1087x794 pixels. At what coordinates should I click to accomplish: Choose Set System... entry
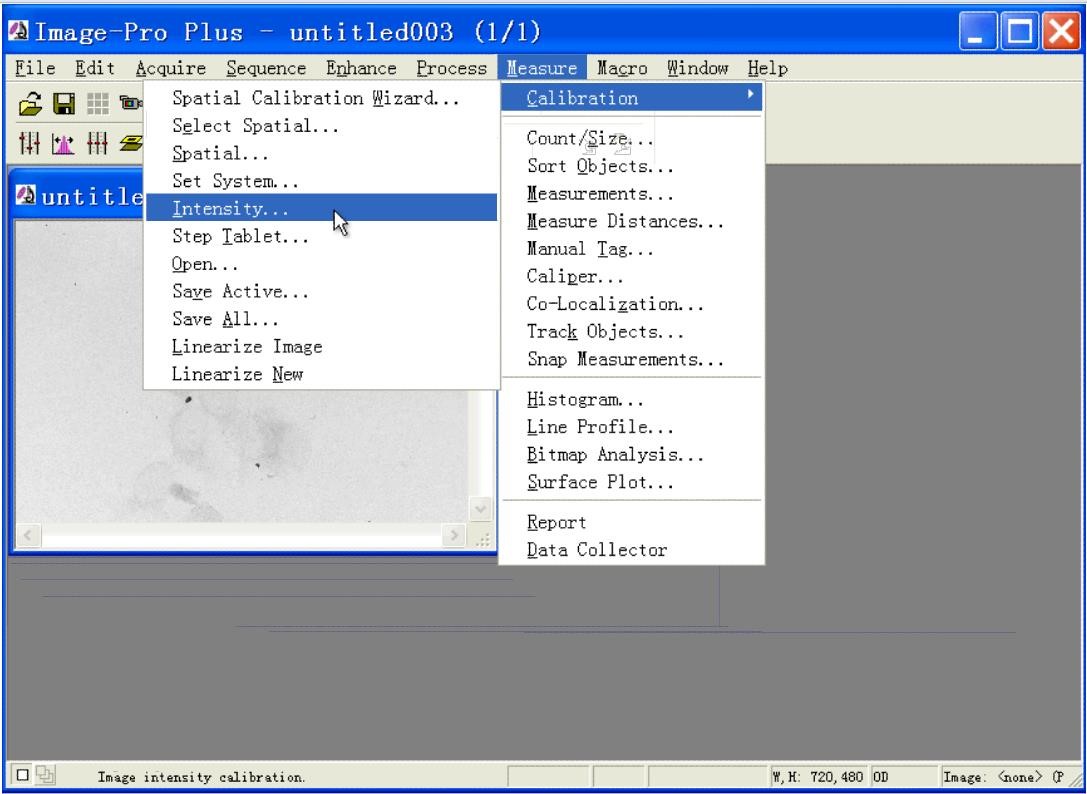tap(321, 181)
